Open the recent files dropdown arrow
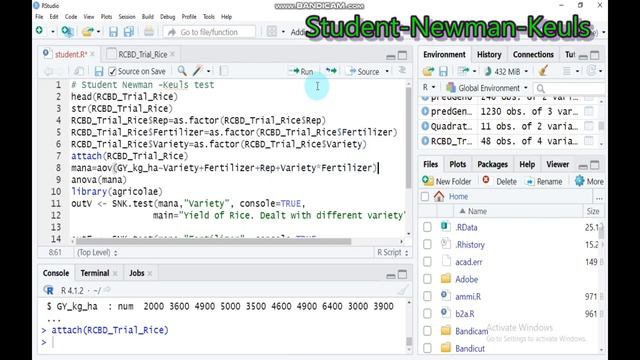The height and width of the screenshot is (360, 640). click(x=98, y=31)
